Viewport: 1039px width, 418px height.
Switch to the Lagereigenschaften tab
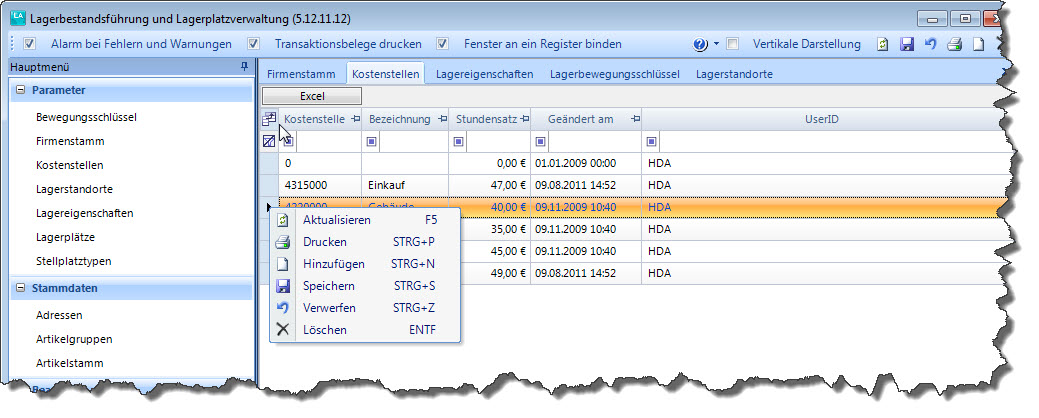coord(484,73)
